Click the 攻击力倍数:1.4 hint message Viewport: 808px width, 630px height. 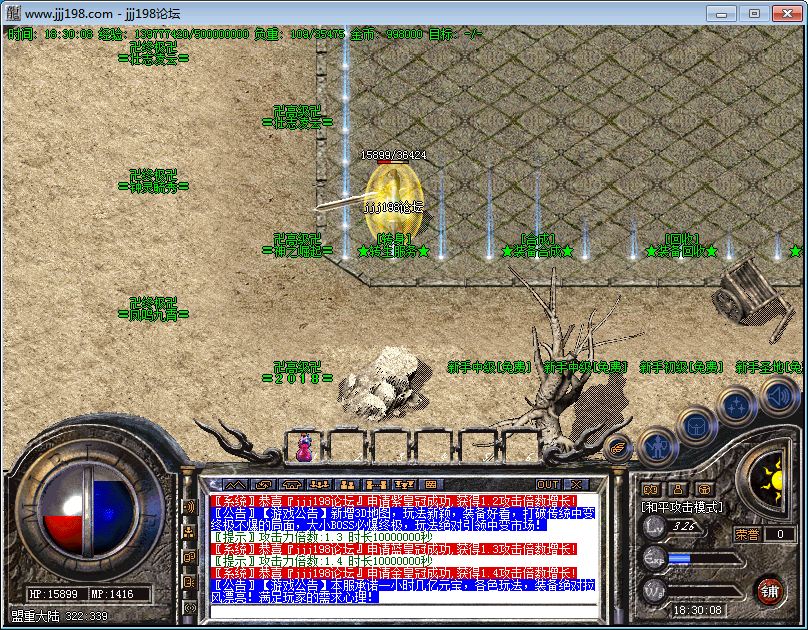322,561
